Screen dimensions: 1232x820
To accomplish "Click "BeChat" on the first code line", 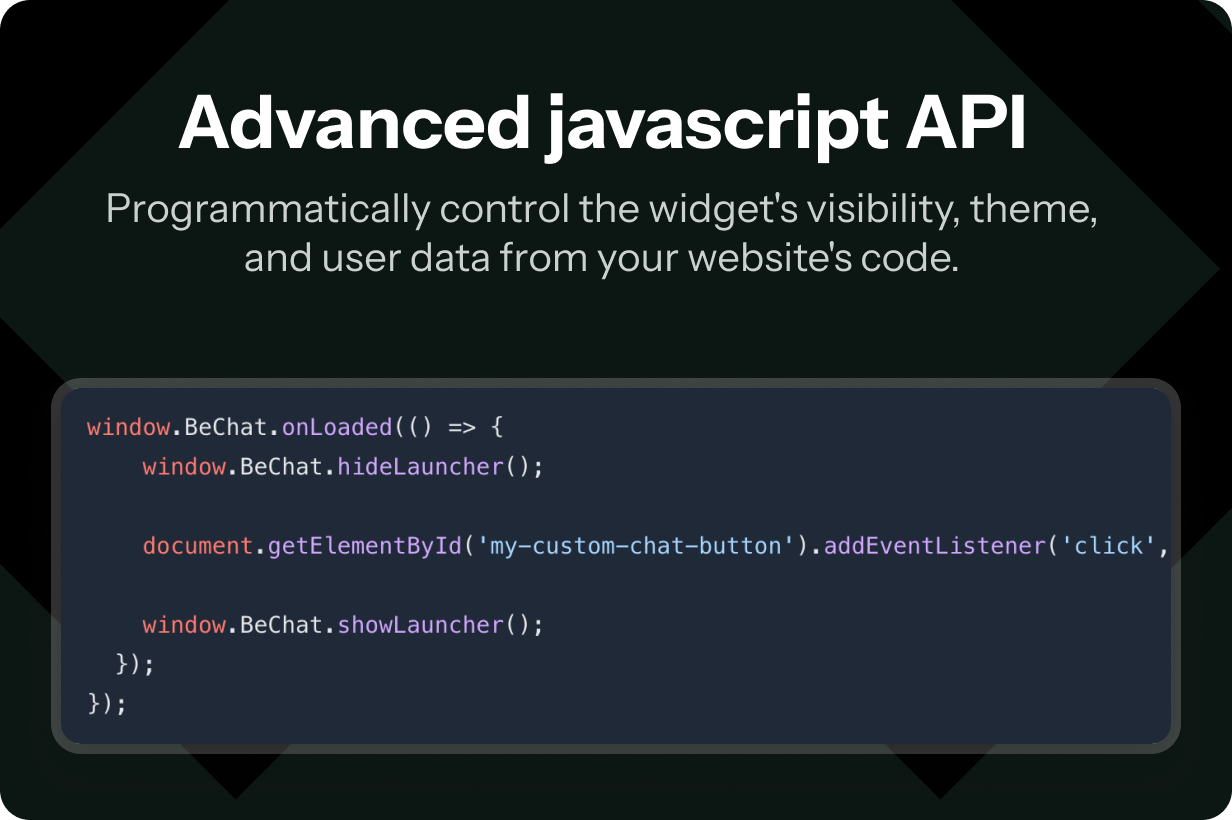I will tap(226, 427).
